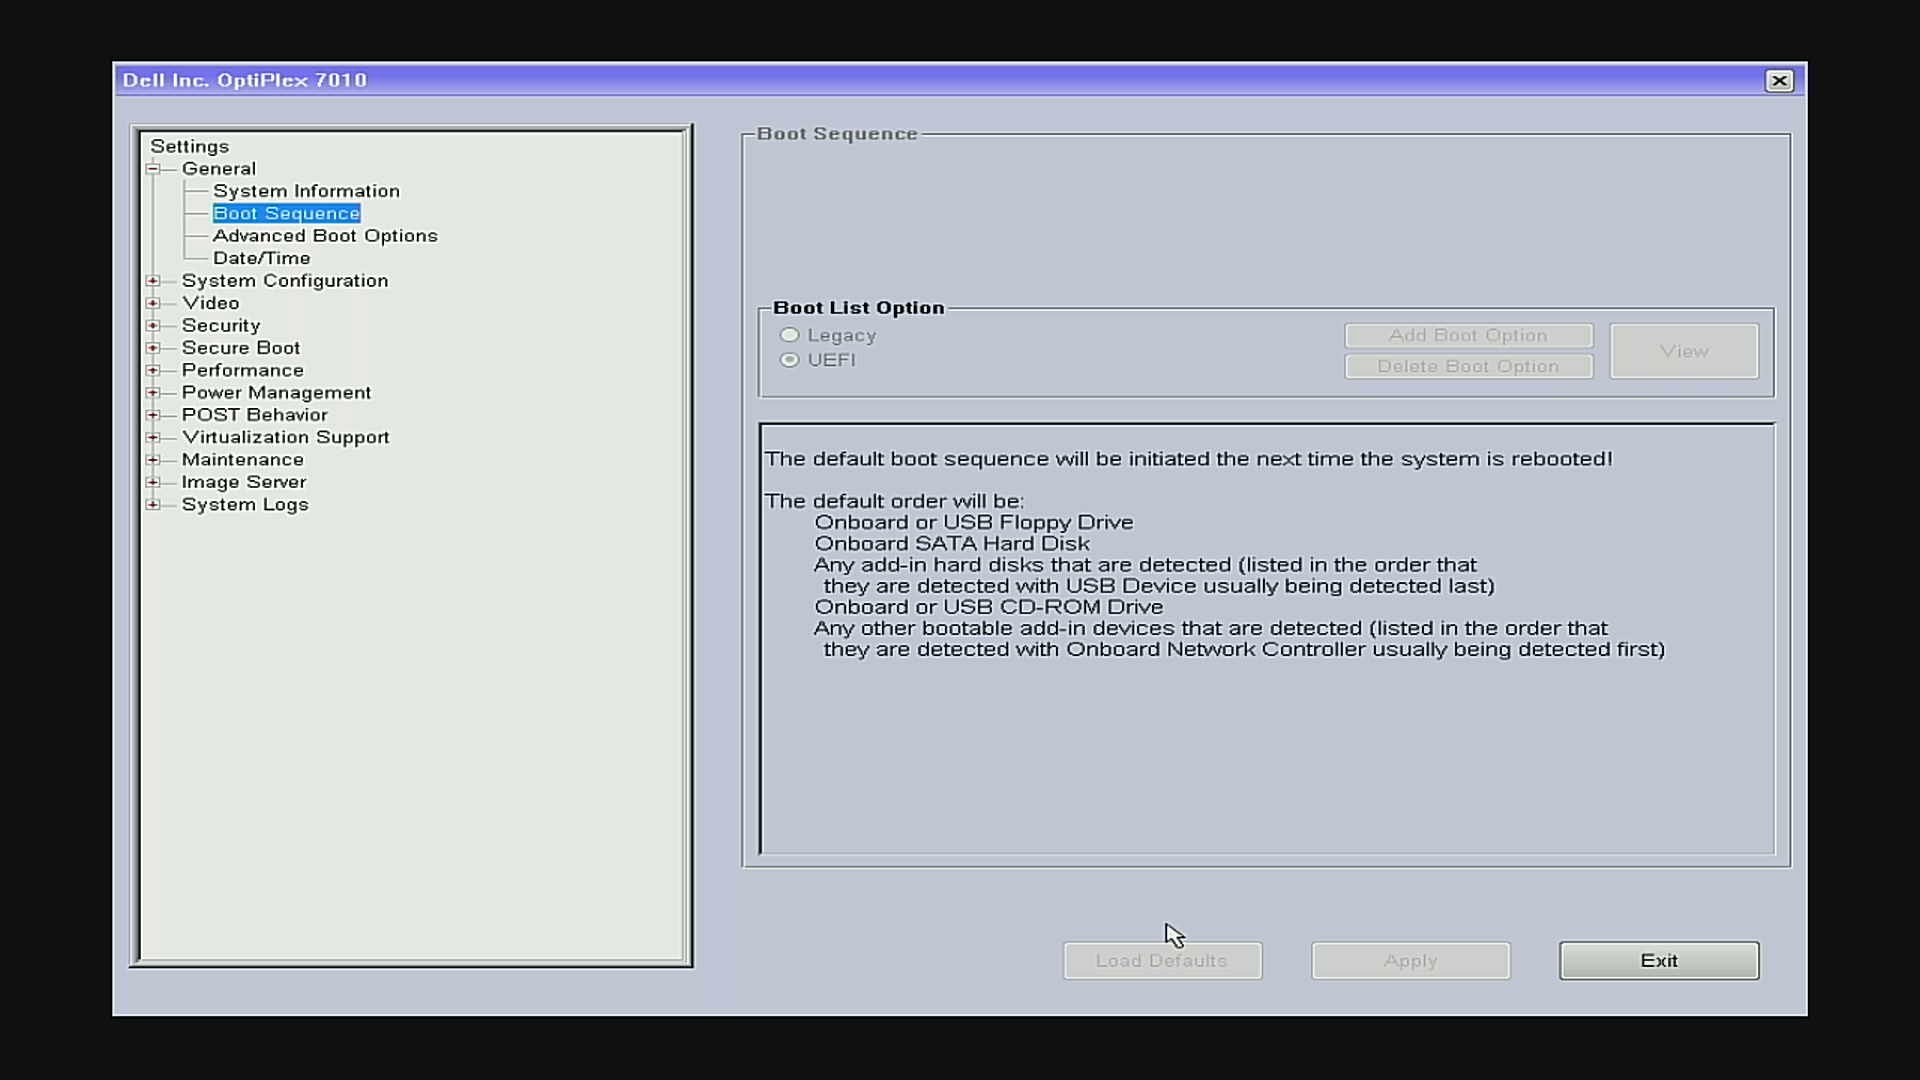Close the Dell OptiPlex 7010 setup window
This screenshot has width=1920, height=1080.
click(x=1779, y=81)
